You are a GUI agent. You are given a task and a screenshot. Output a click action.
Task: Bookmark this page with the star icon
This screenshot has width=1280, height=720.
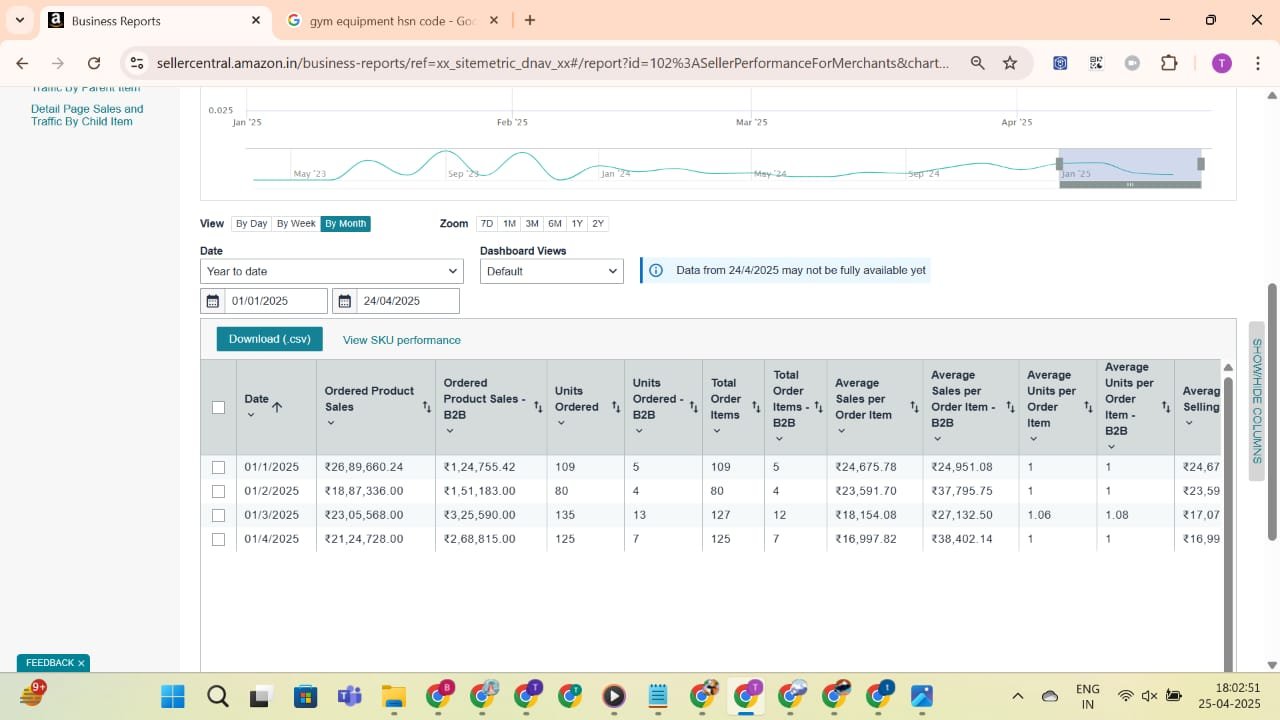(x=1010, y=63)
